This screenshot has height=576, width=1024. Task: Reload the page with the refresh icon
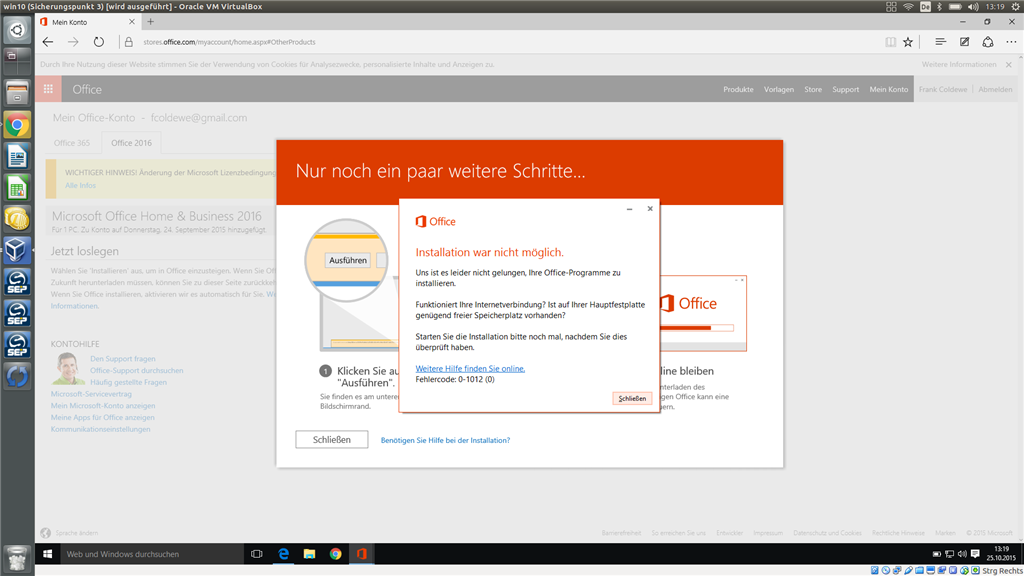coord(99,42)
